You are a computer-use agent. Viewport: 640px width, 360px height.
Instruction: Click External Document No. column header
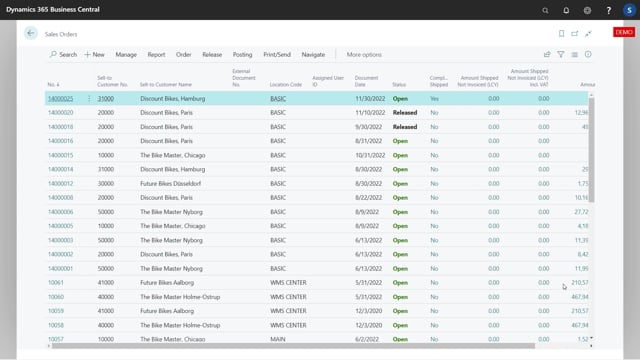point(244,78)
